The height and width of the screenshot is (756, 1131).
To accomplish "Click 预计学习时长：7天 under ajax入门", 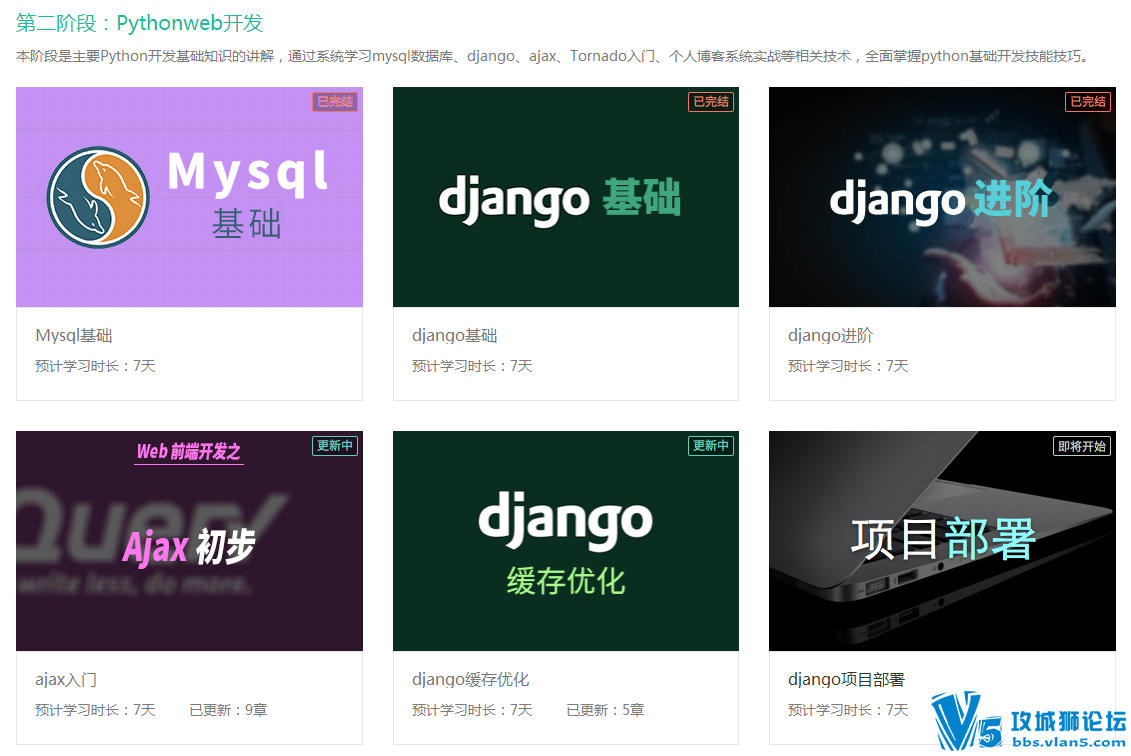I will pos(95,711).
